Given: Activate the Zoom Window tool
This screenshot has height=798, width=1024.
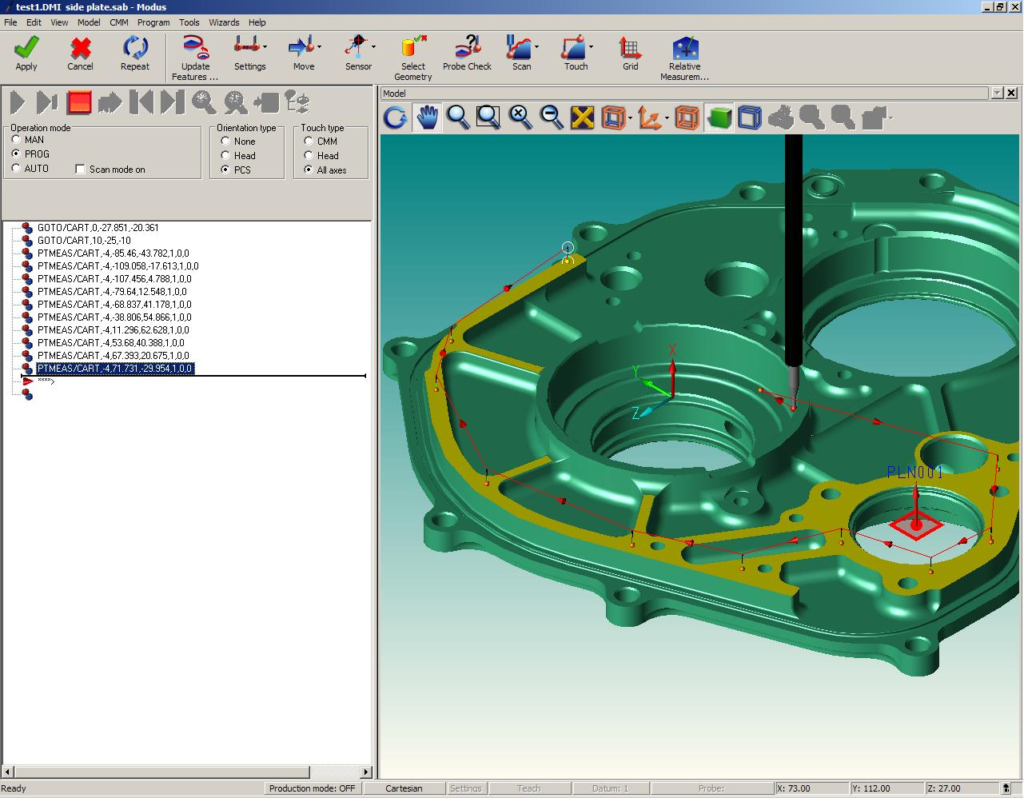Looking at the screenshot, I should click(x=487, y=117).
